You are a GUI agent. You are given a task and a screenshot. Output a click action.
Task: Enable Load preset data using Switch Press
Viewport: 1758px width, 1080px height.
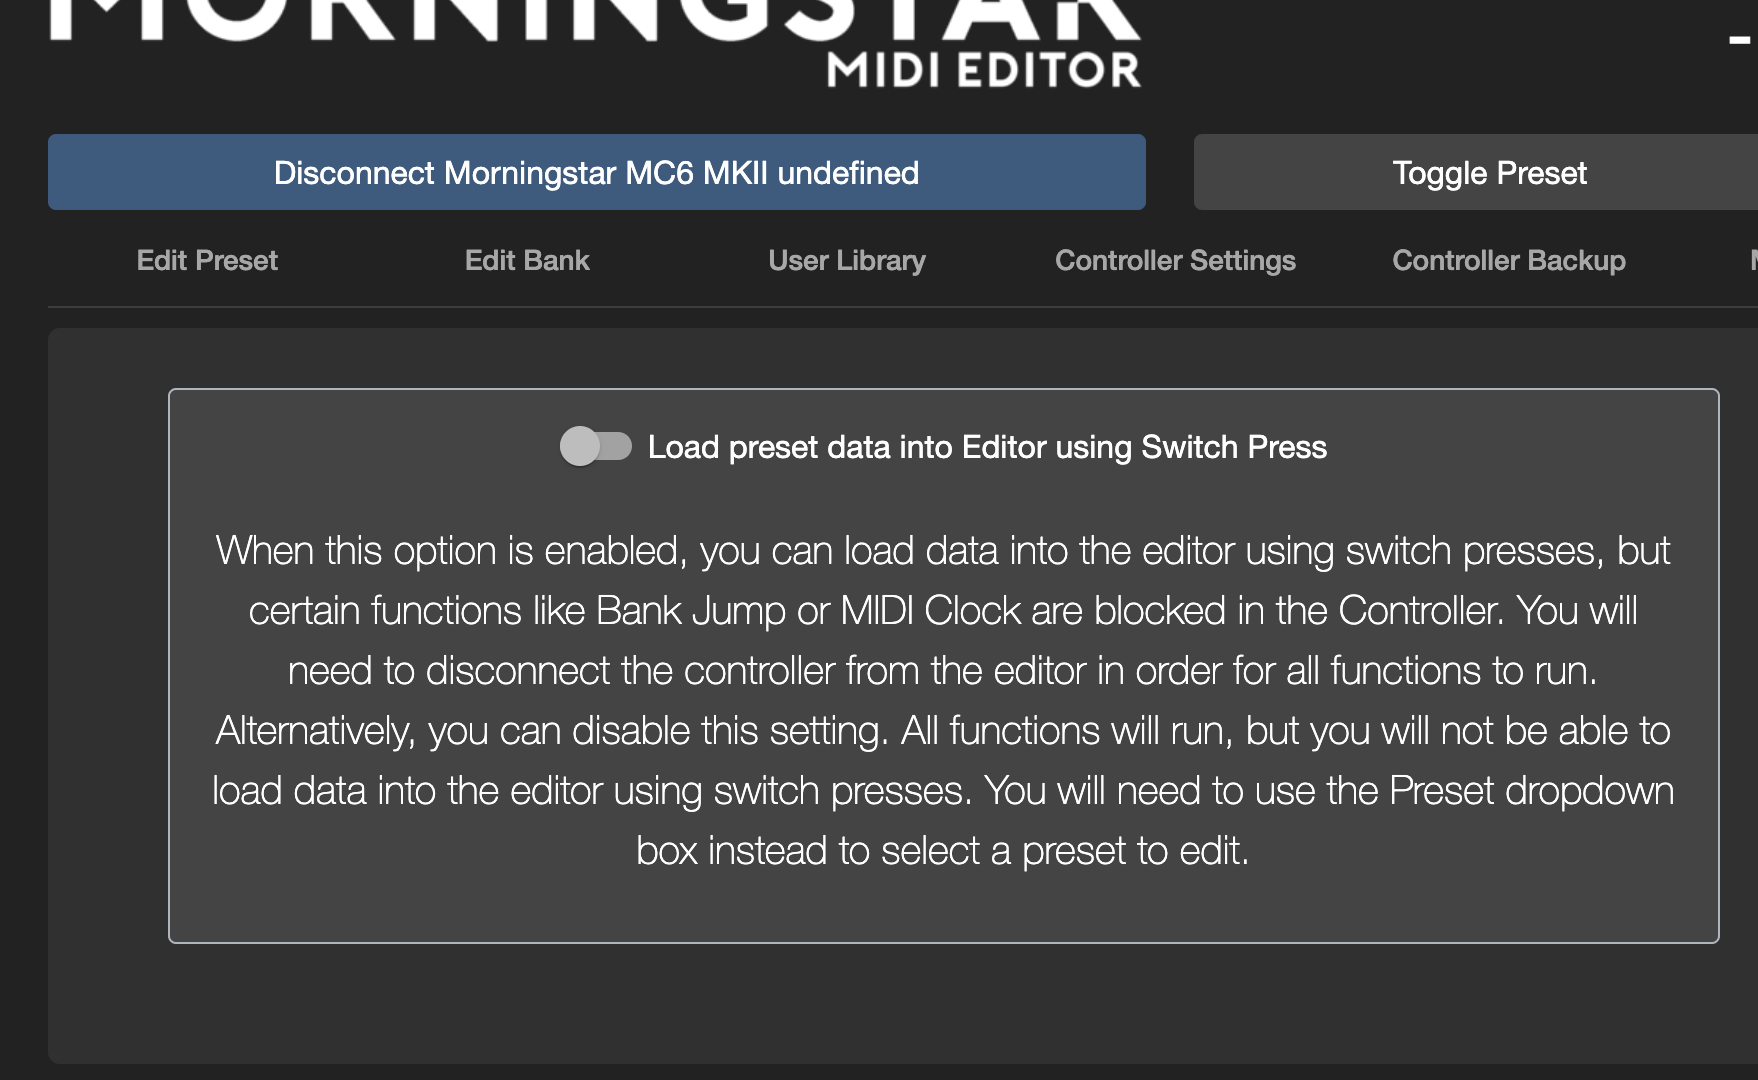click(596, 446)
